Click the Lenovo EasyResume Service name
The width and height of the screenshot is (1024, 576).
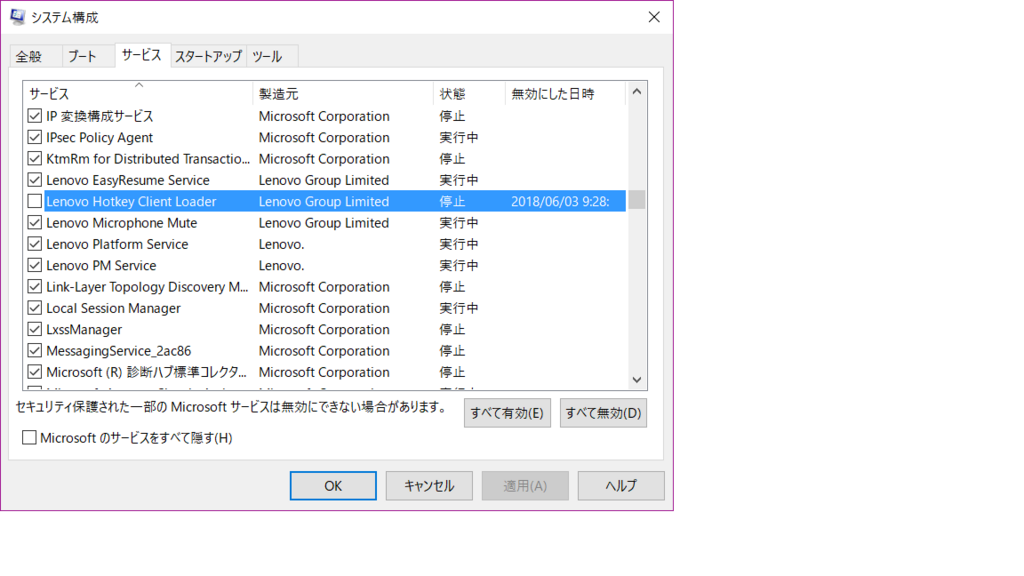[128, 180]
